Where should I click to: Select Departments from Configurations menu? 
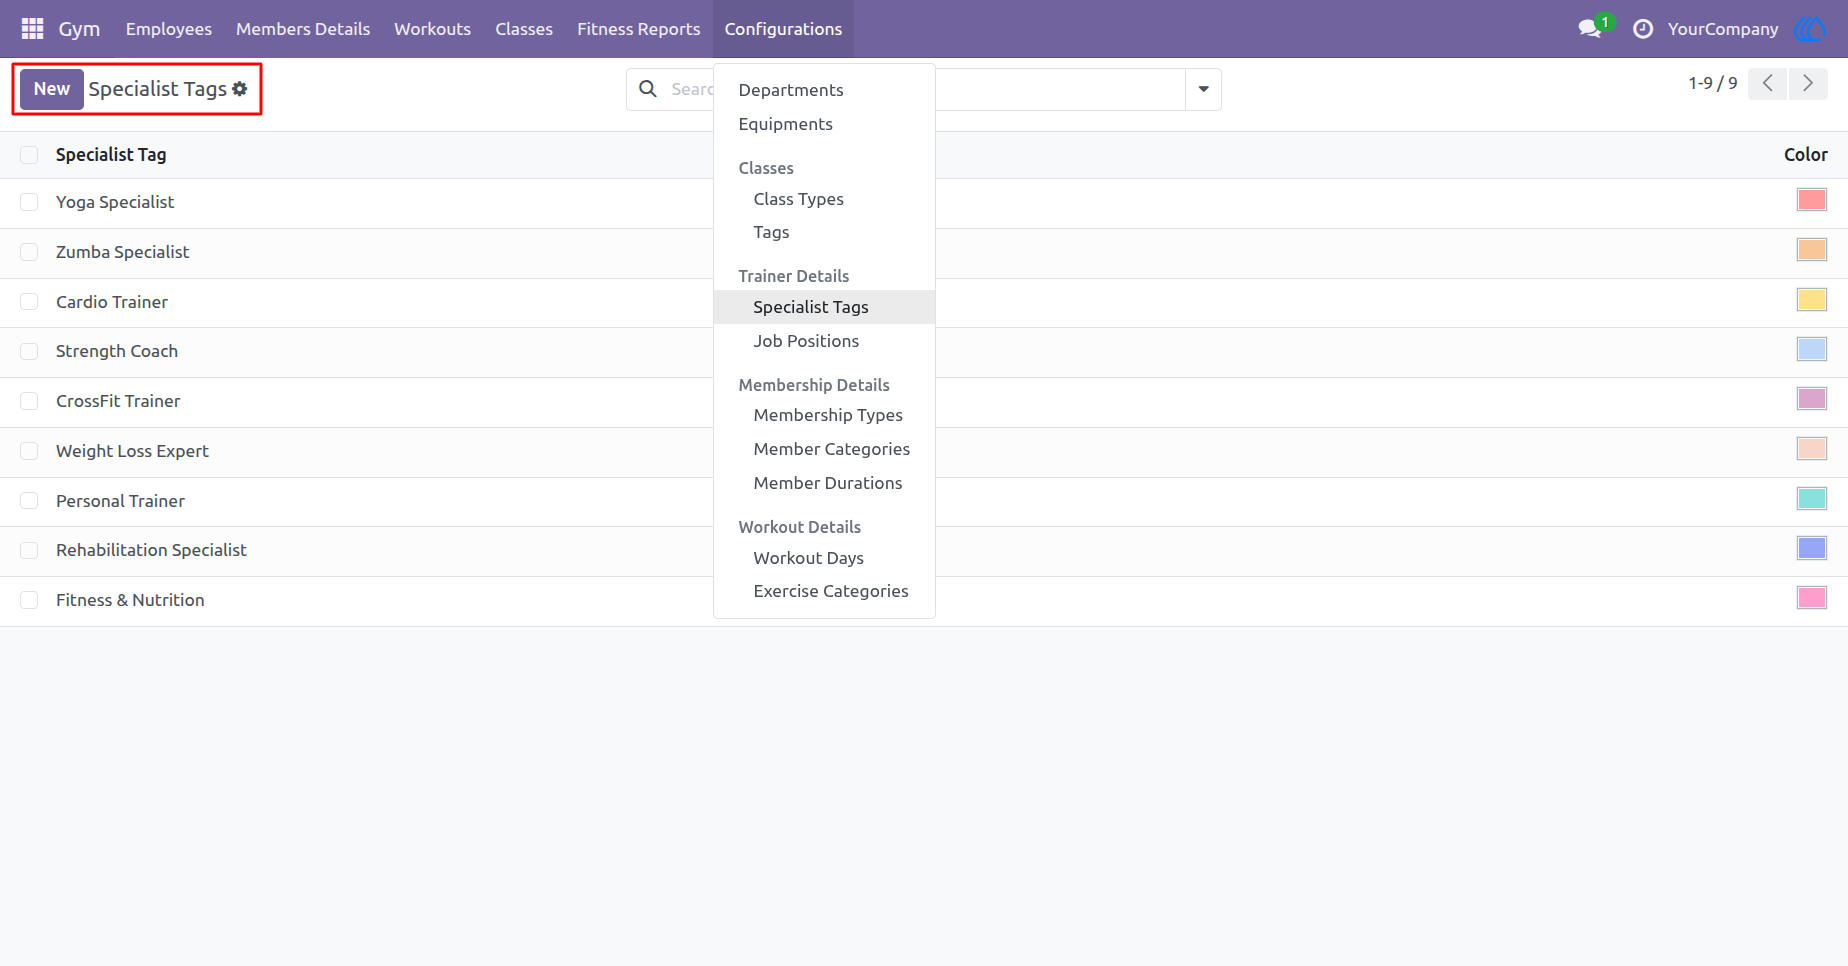[791, 90]
